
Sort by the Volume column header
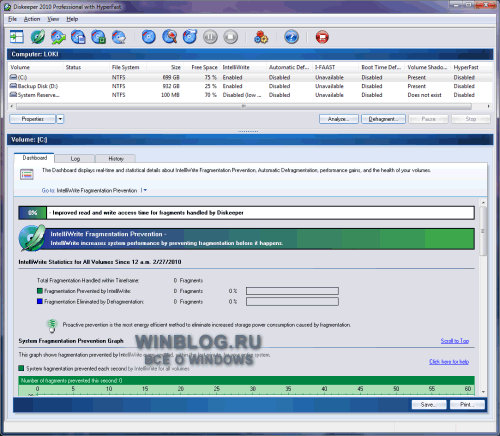pos(36,67)
